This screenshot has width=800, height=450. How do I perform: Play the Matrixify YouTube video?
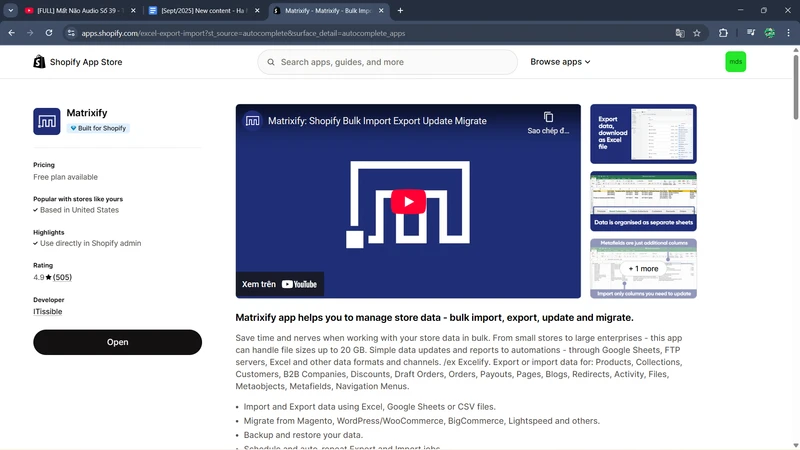click(407, 201)
